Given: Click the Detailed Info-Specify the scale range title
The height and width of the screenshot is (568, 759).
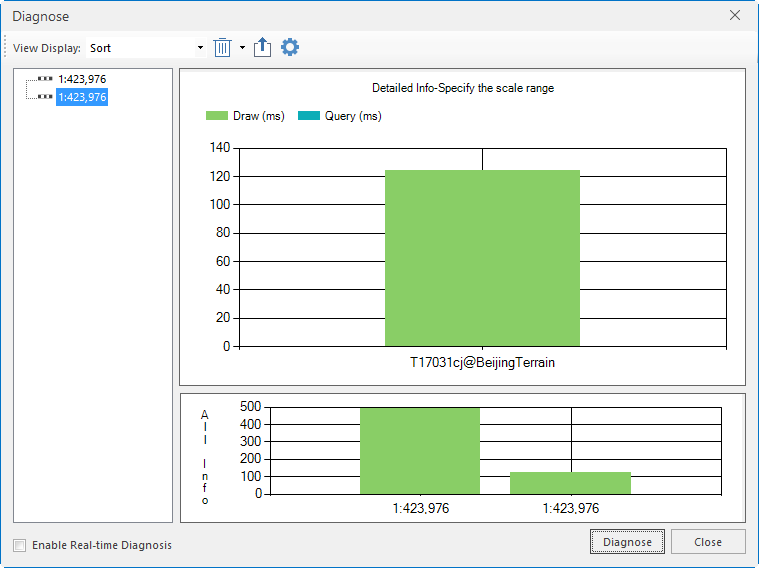Looking at the screenshot, I should click(x=462, y=88).
